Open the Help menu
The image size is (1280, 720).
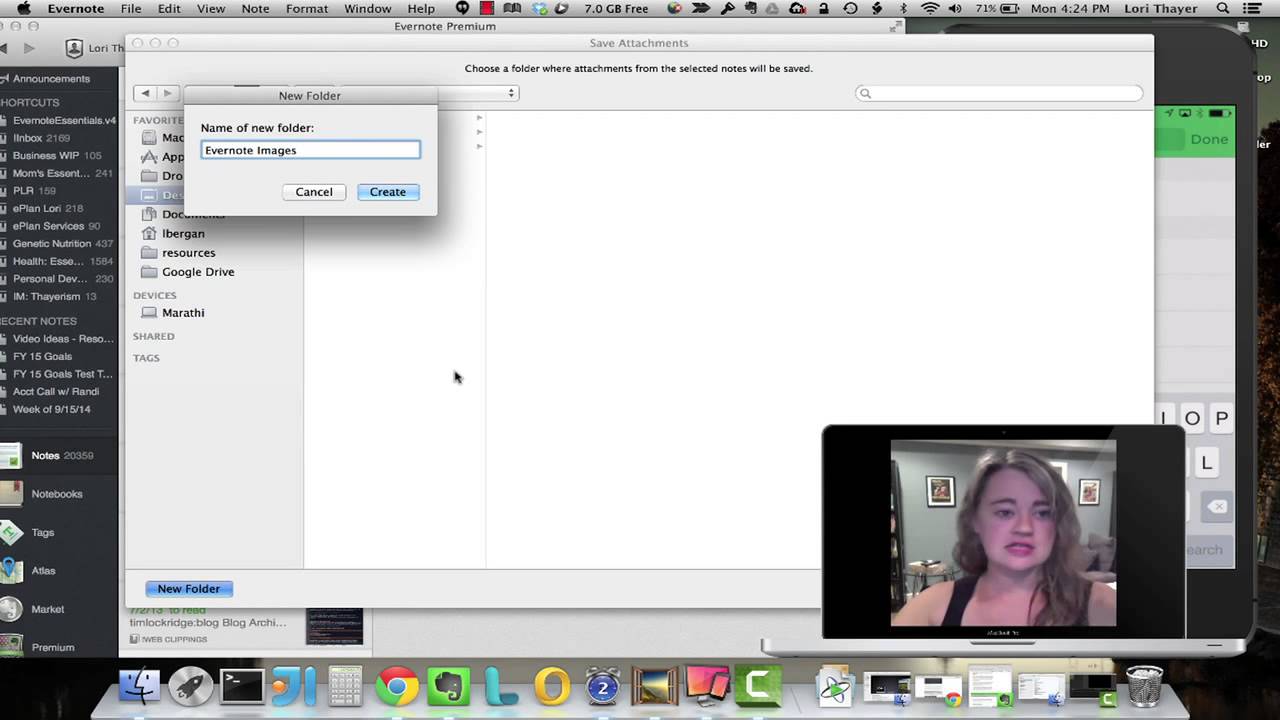pos(421,8)
